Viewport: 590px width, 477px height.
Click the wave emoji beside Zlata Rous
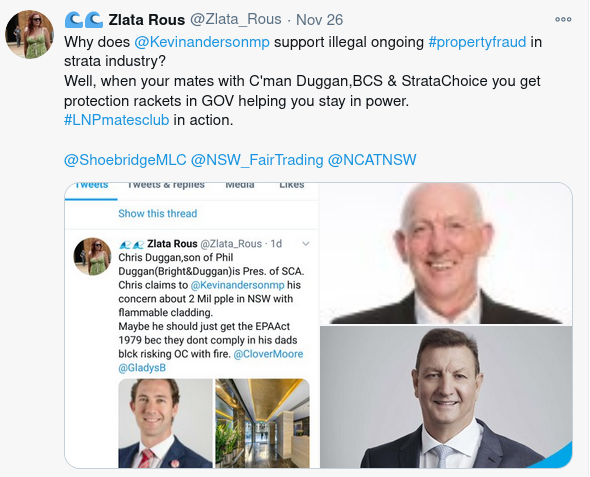84,20
